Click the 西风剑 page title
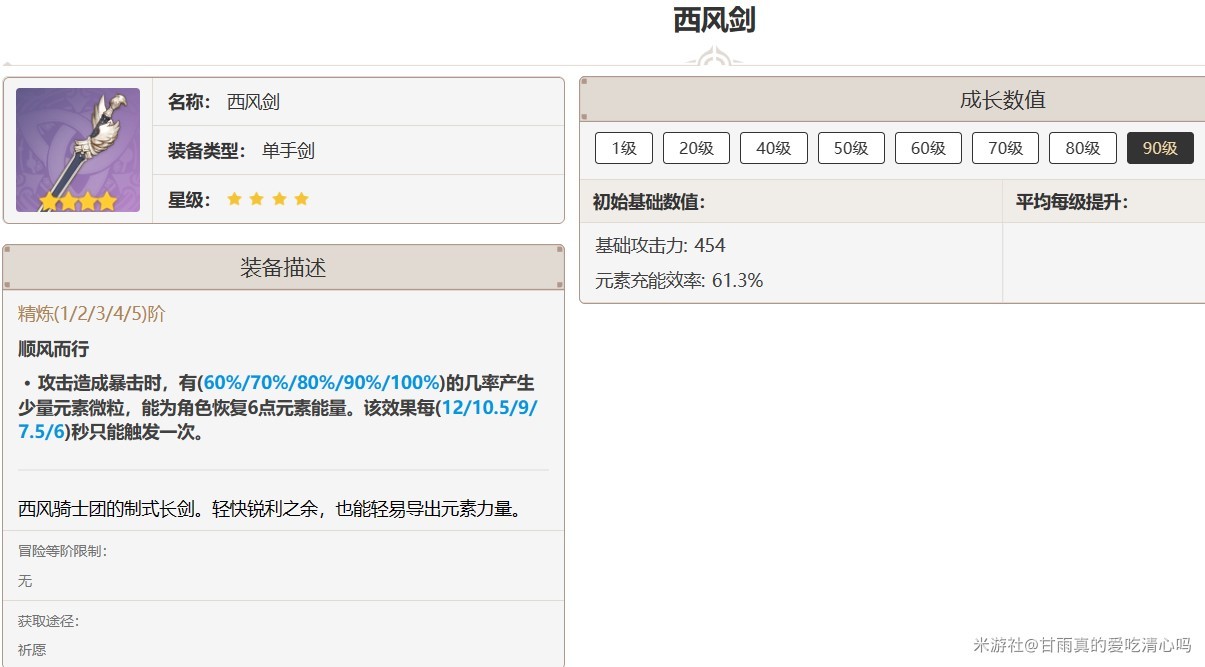 coord(714,20)
